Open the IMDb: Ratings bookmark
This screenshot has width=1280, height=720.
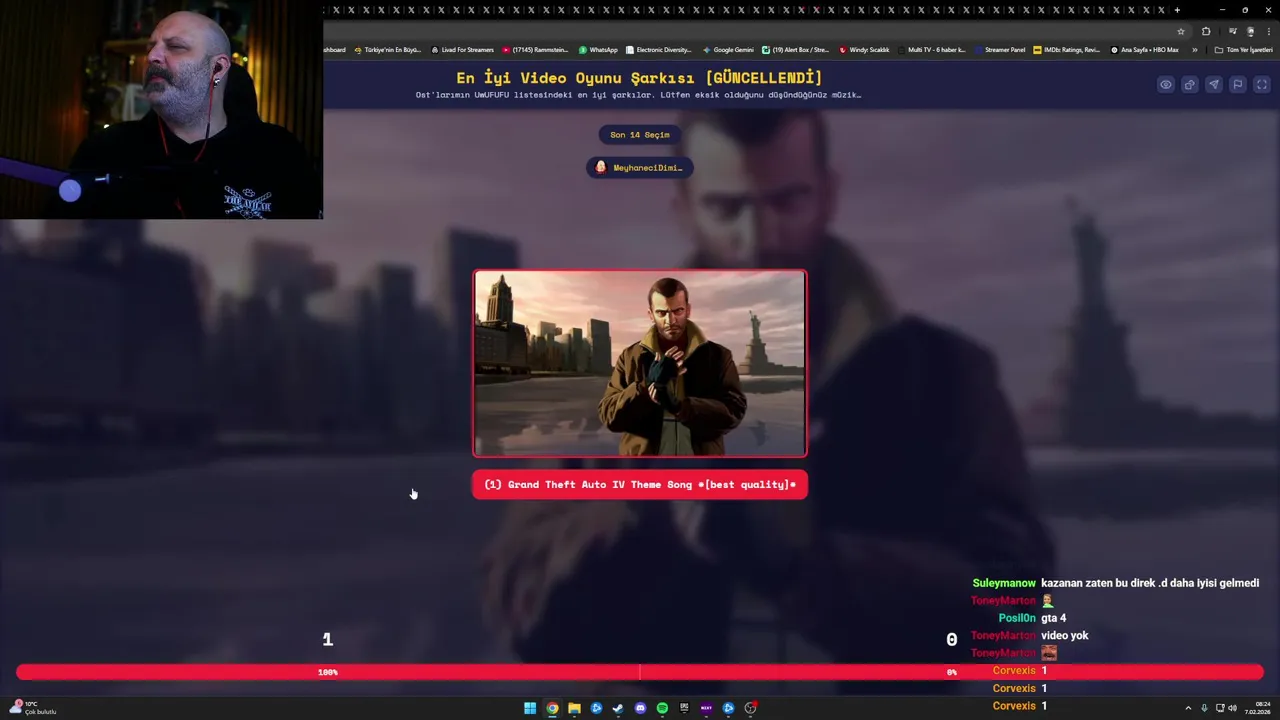1066,50
